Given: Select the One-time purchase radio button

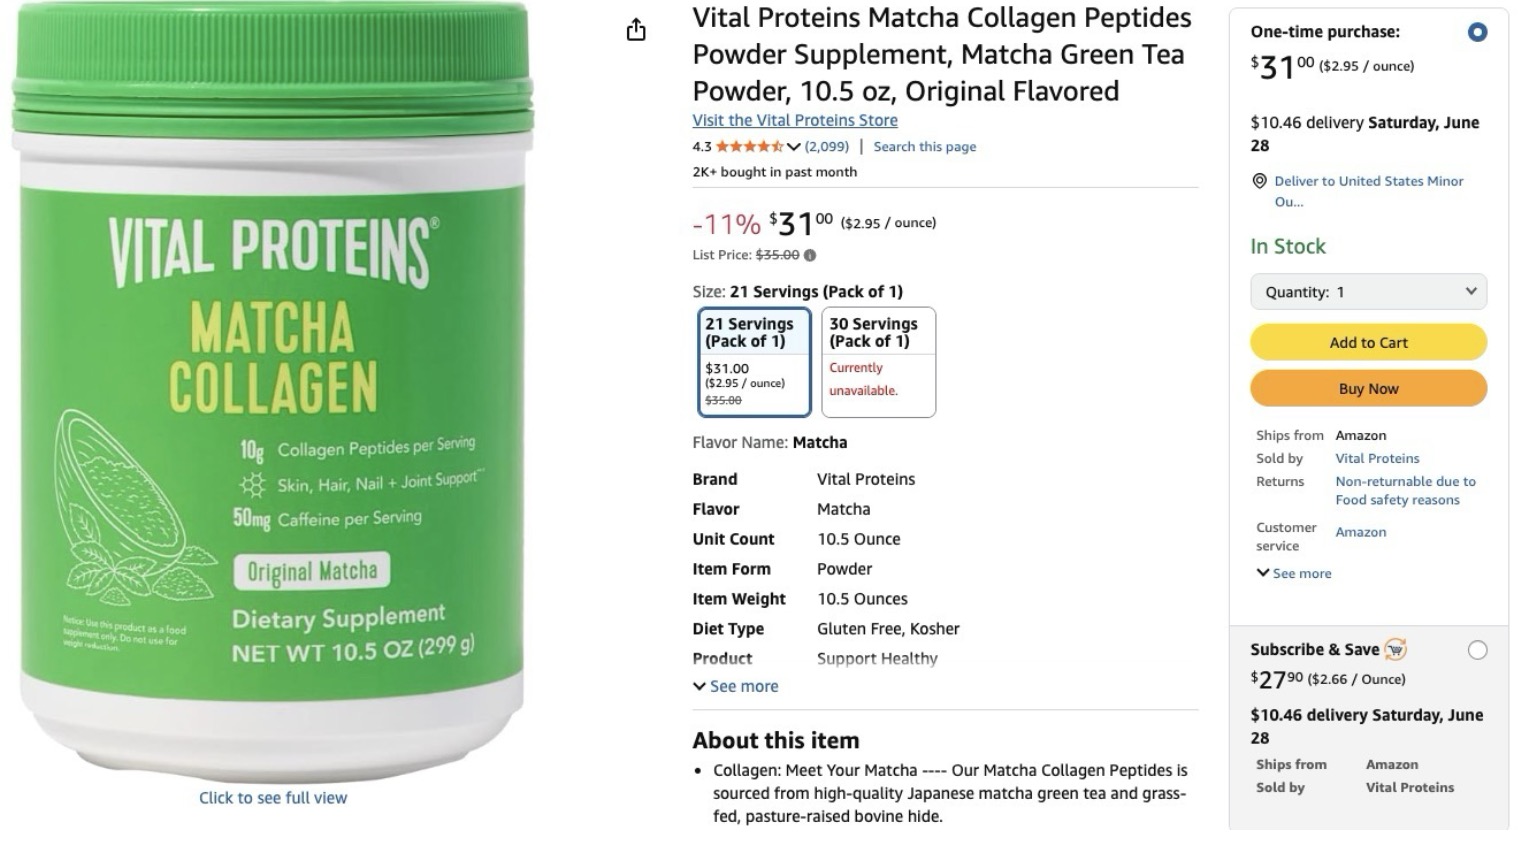Looking at the screenshot, I should (1477, 32).
